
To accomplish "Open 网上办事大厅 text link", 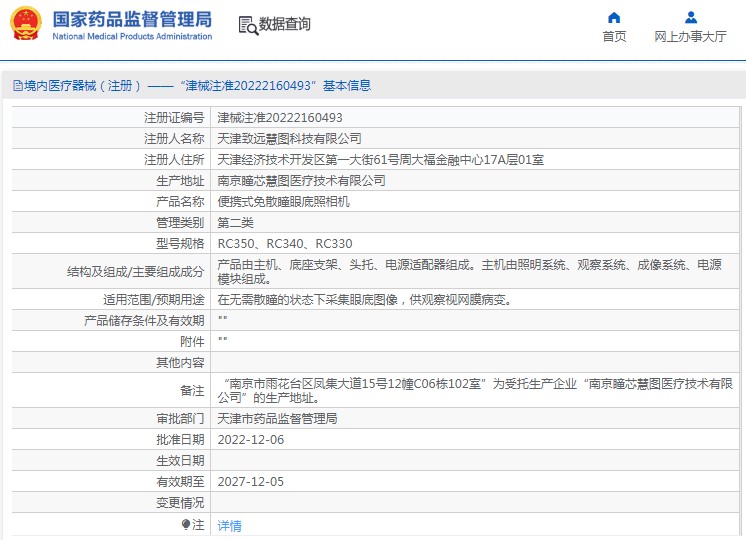I will [690, 37].
